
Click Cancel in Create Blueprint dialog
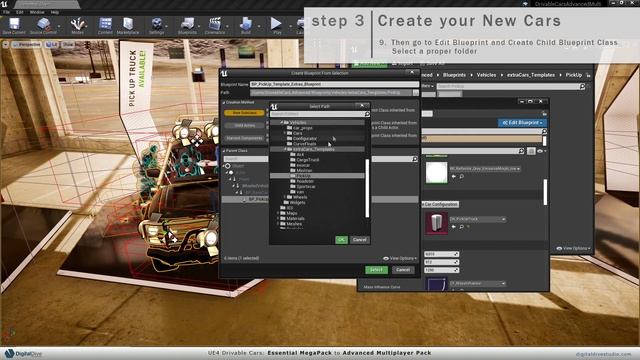pyautogui.click(x=403, y=270)
